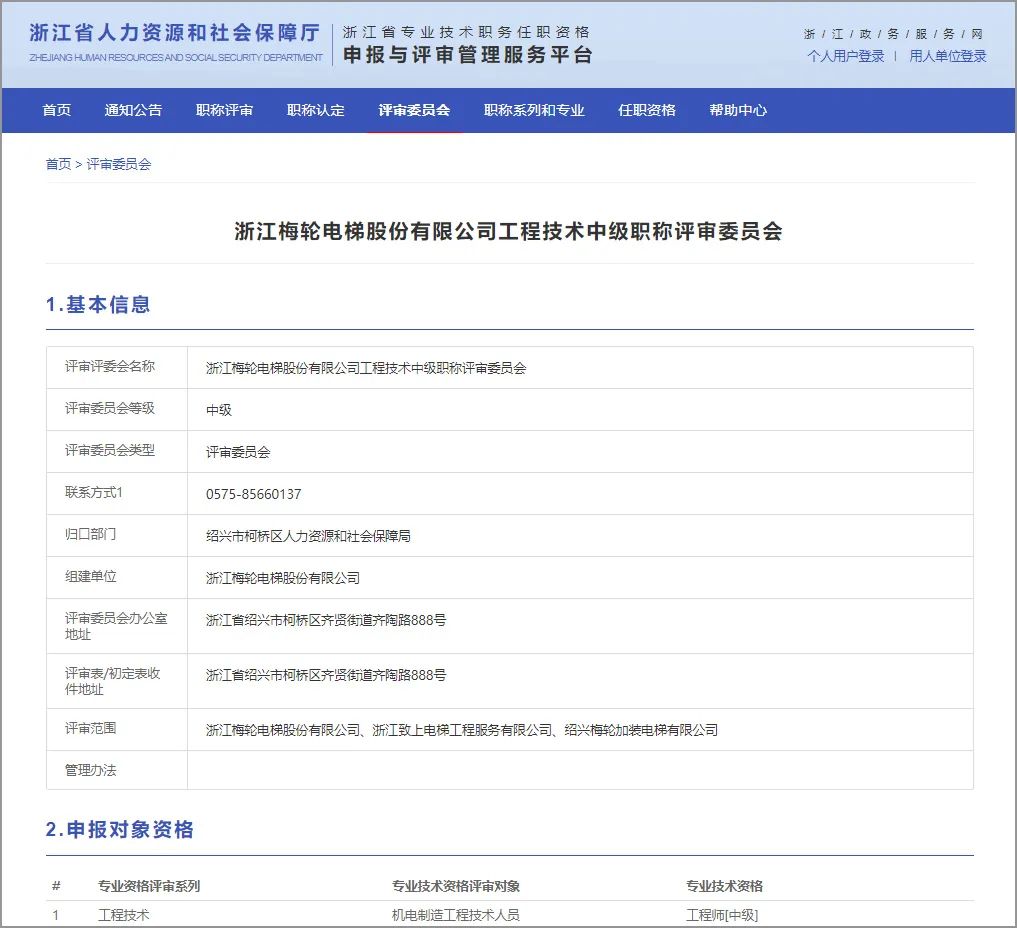Go to 职称评审 in the navigation bar
This screenshot has height=928, width=1017.
point(224,110)
